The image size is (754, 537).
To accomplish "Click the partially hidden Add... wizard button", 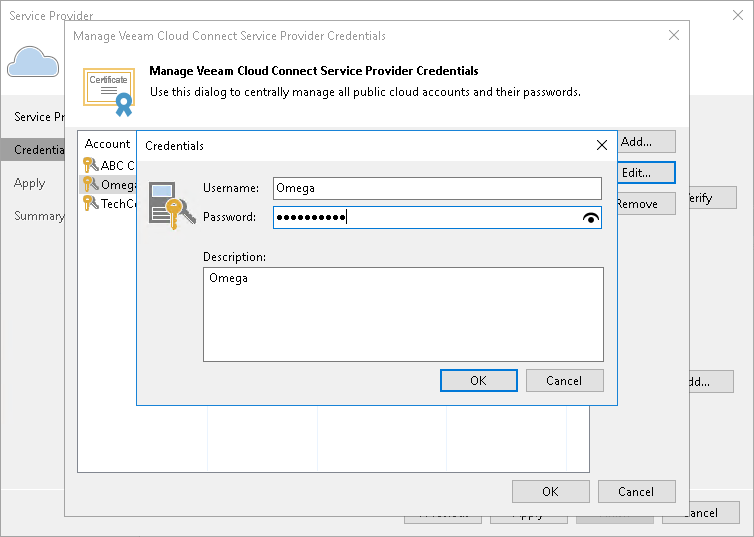I will pyautogui.click(x=712, y=382).
